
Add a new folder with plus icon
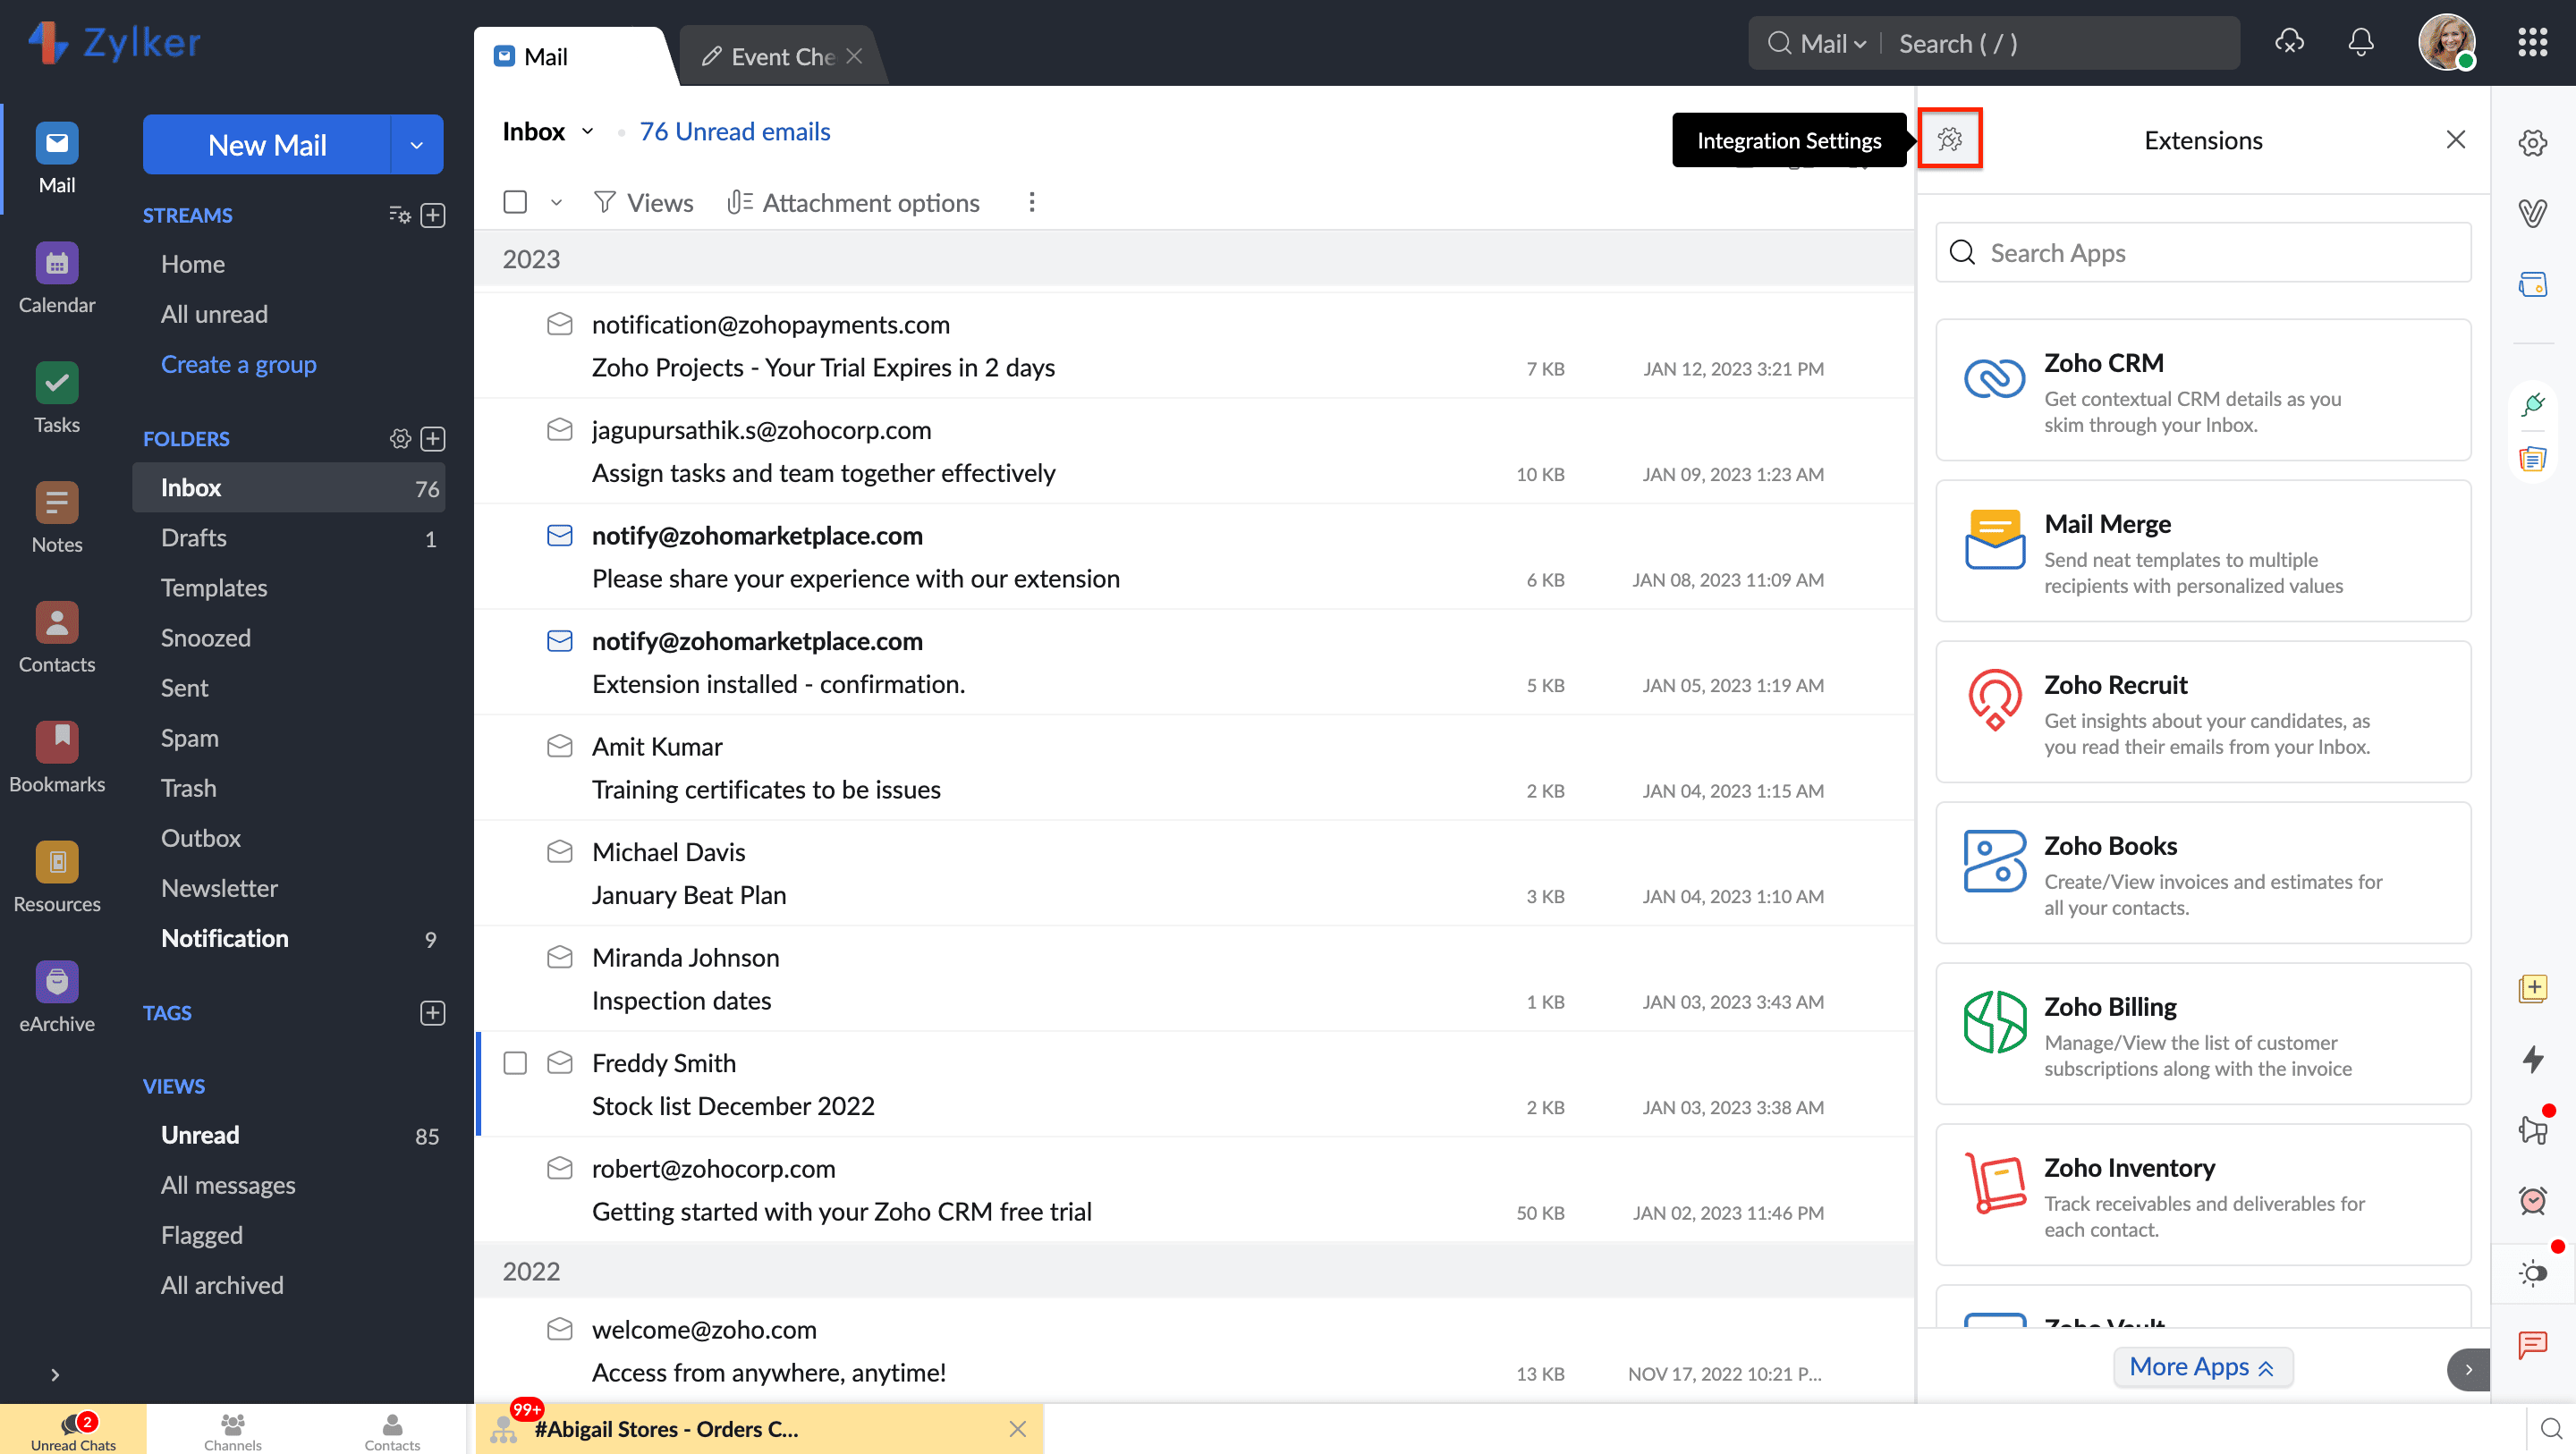click(x=433, y=438)
